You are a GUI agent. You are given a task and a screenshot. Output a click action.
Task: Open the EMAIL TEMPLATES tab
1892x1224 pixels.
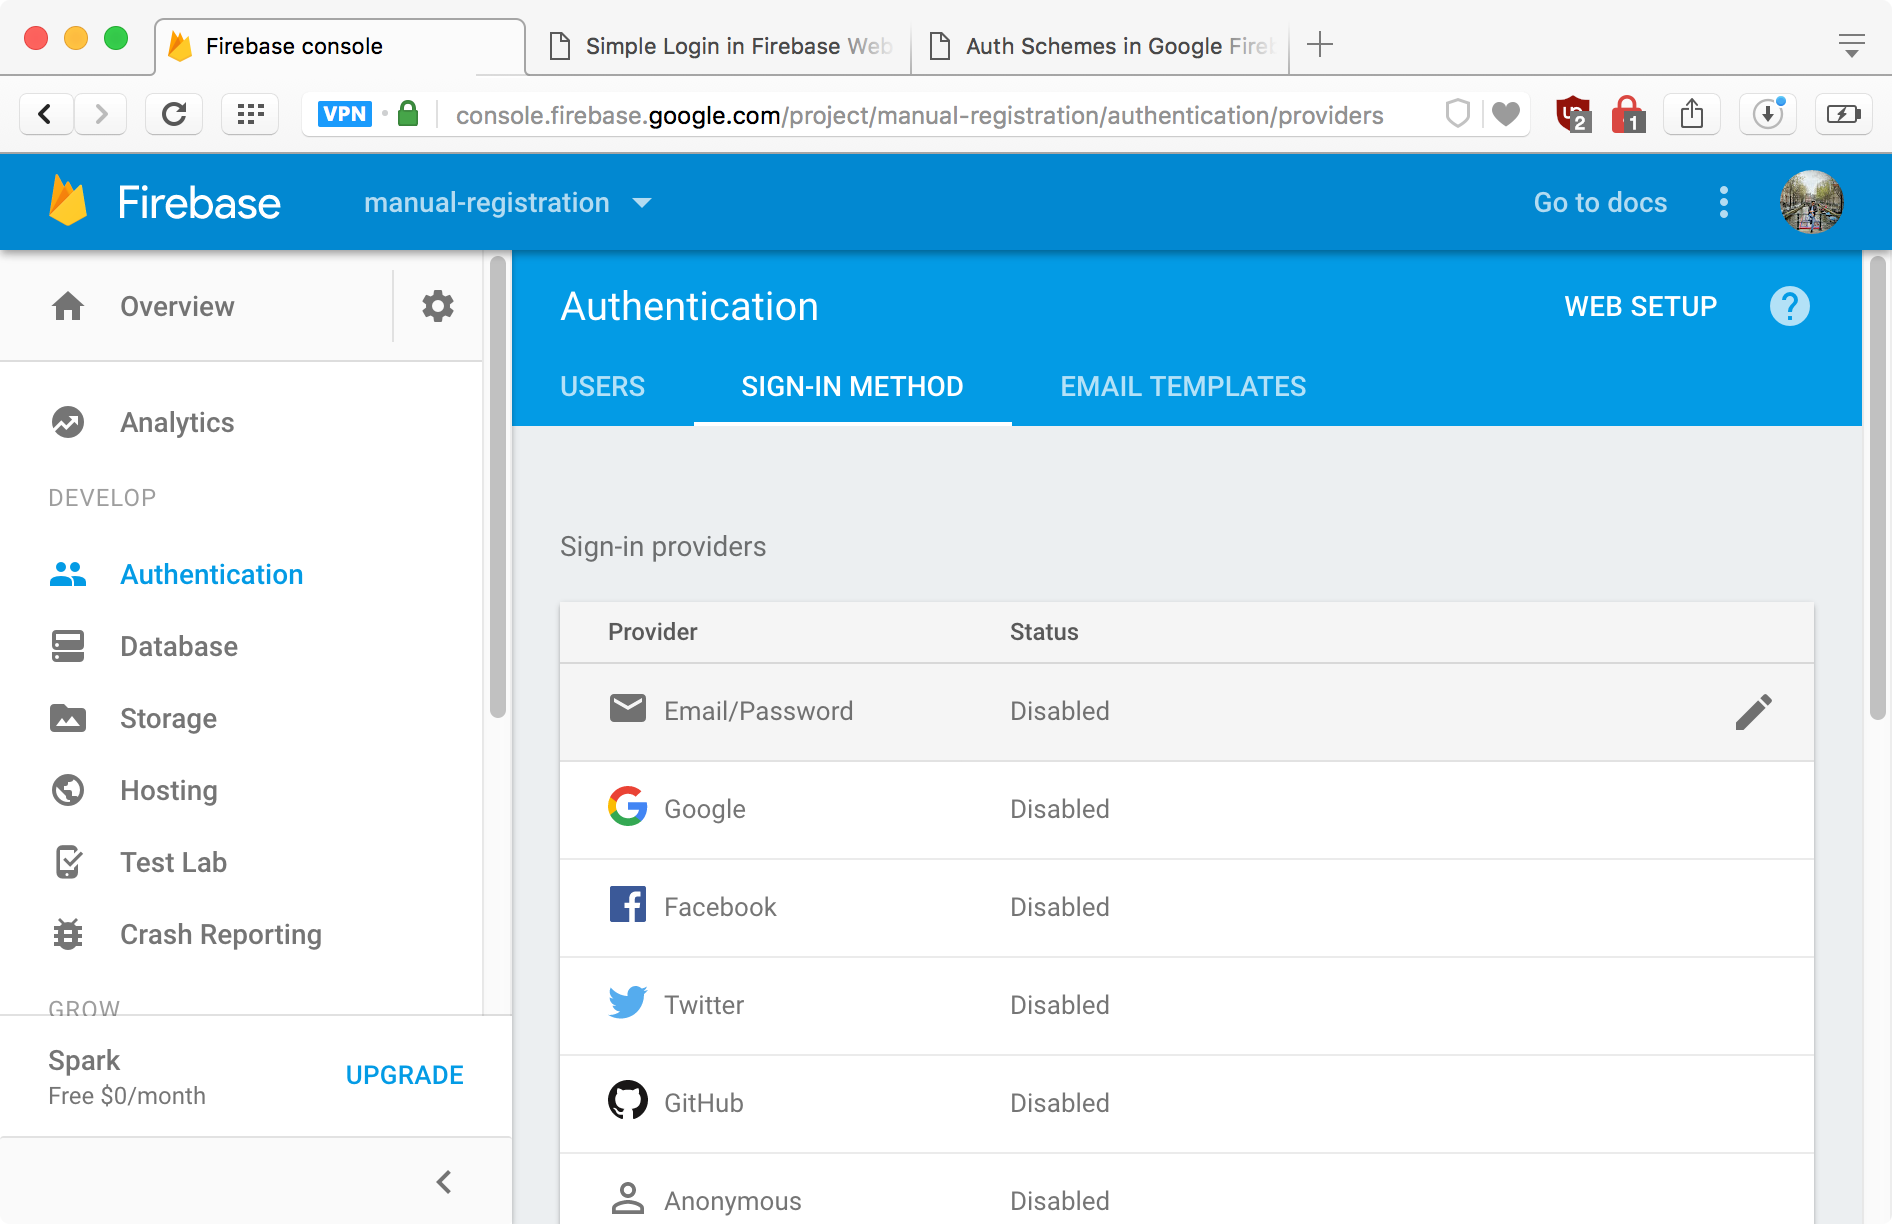(1184, 387)
